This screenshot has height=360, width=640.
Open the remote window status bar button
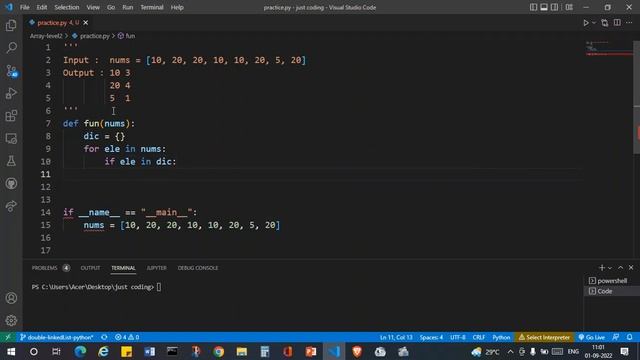(8, 338)
